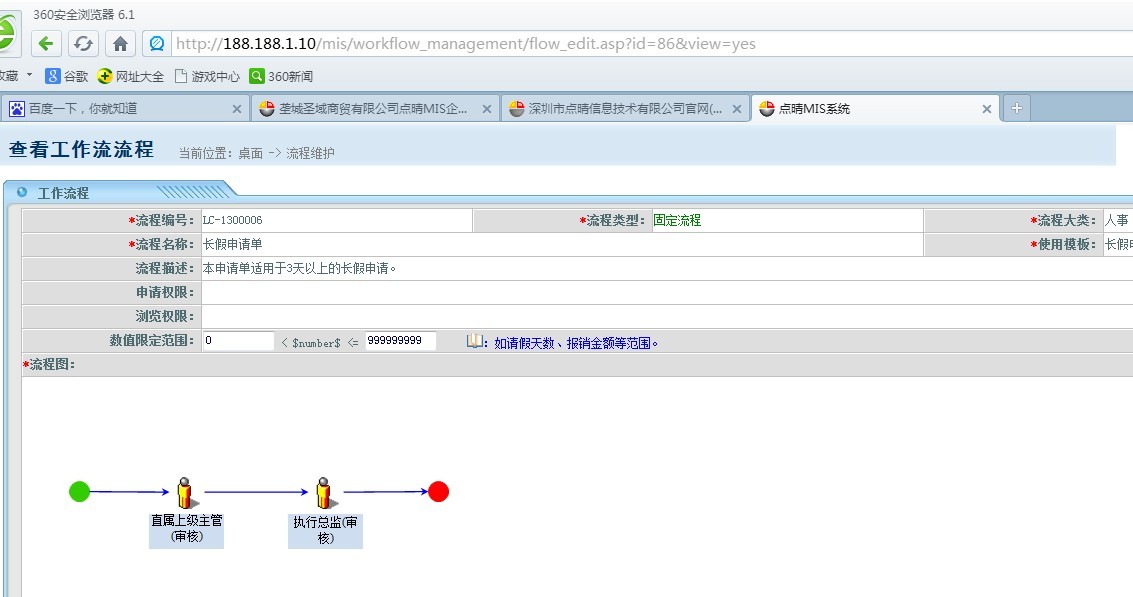Open a new browser tab with plus button
This screenshot has width=1133, height=597.
pyautogui.click(x=1017, y=108)
